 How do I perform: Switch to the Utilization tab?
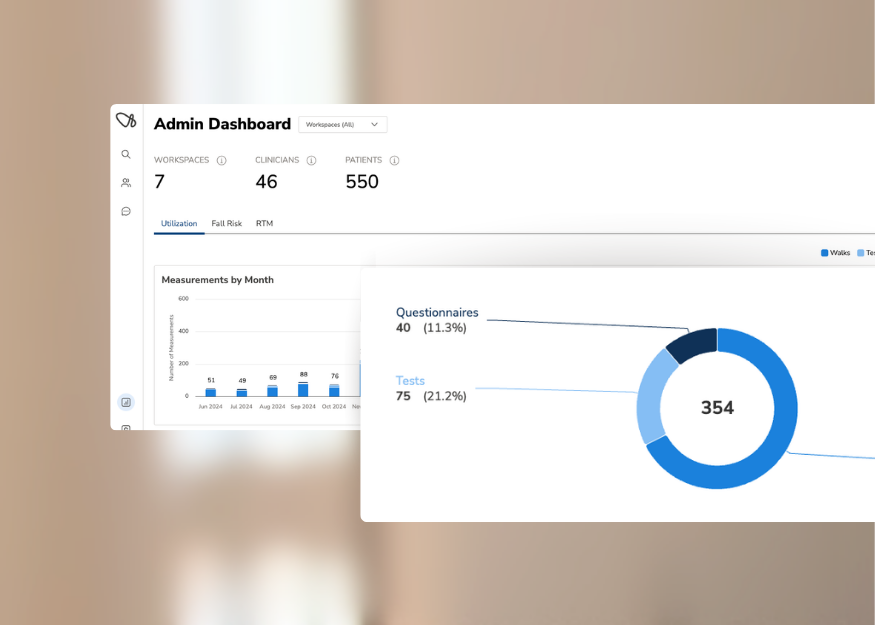179,223
